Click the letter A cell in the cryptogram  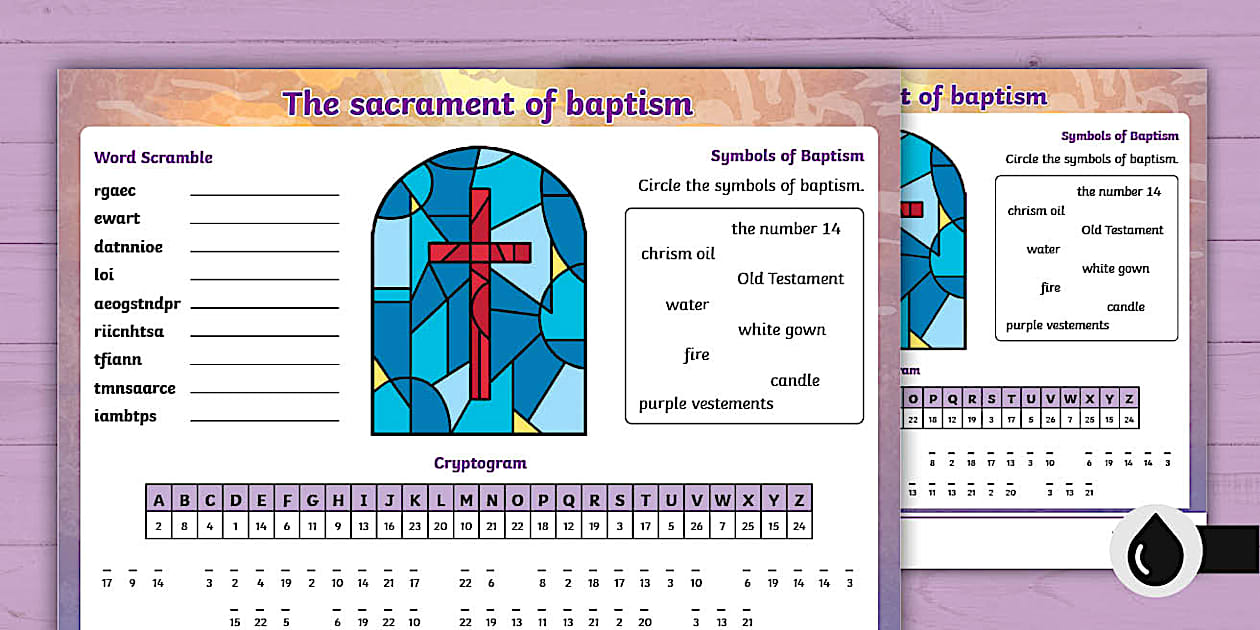pos(158,497)
